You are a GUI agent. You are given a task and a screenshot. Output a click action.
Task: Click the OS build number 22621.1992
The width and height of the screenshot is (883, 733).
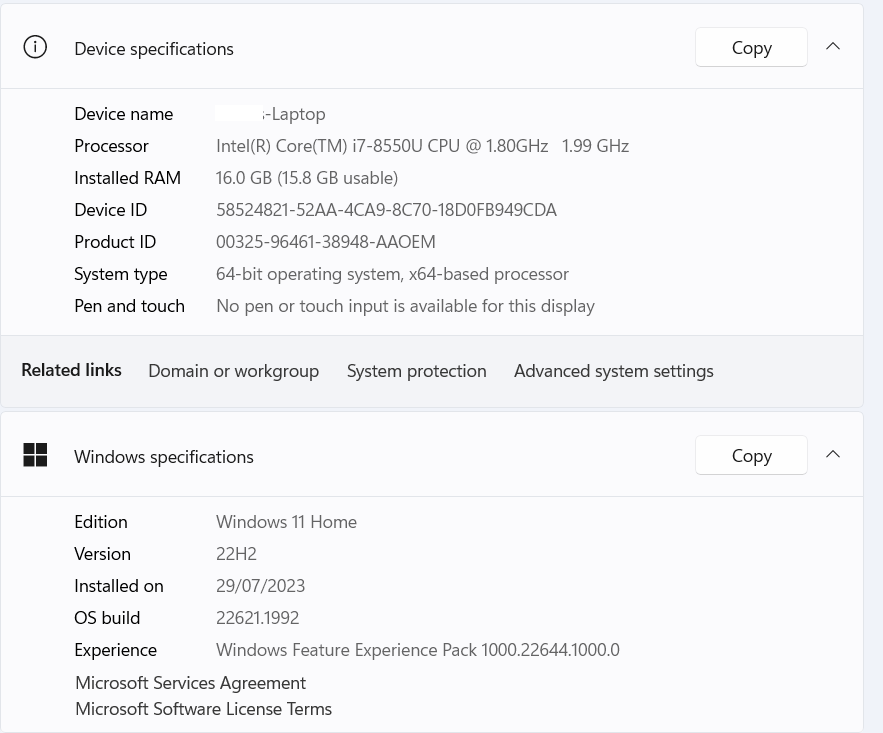point(257,617)
